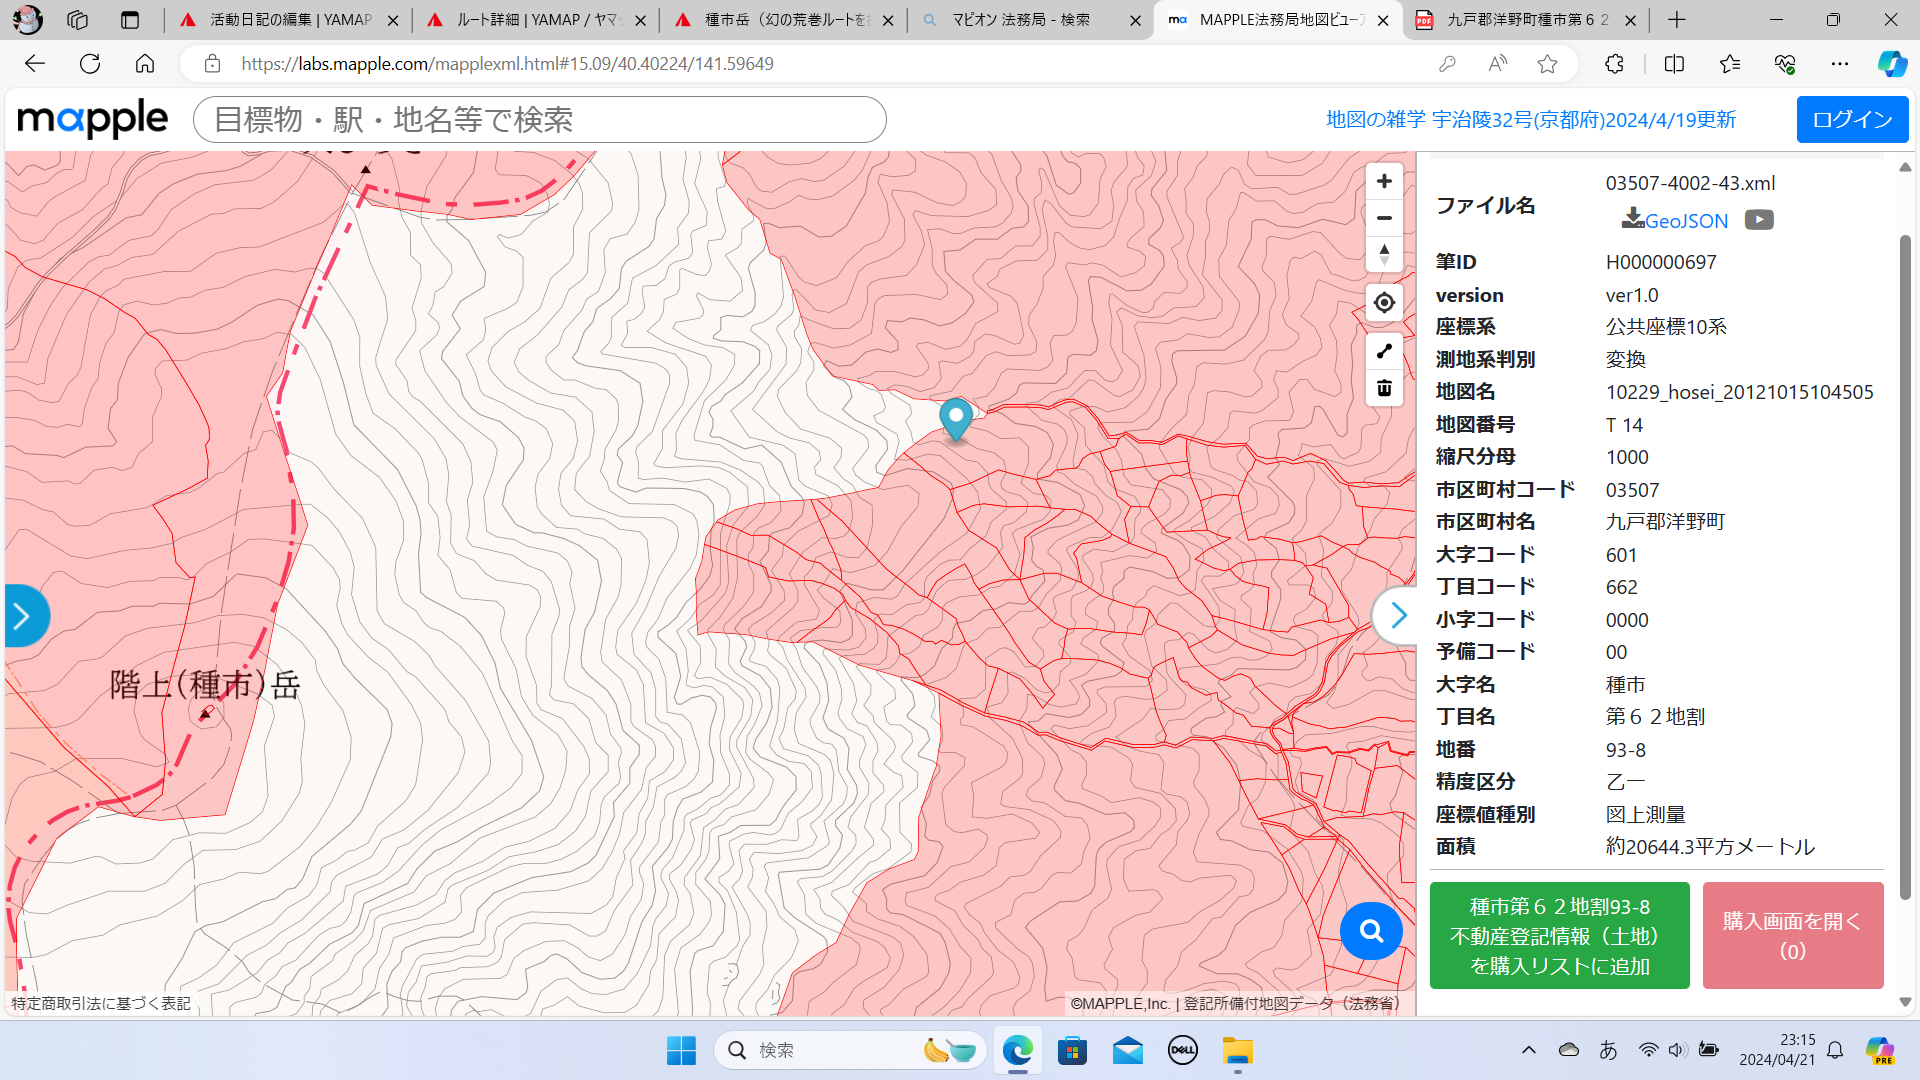Add 種市第62地割93-8 to purchase list
The image size is (1920, 1080).
tap(1559, 936)
